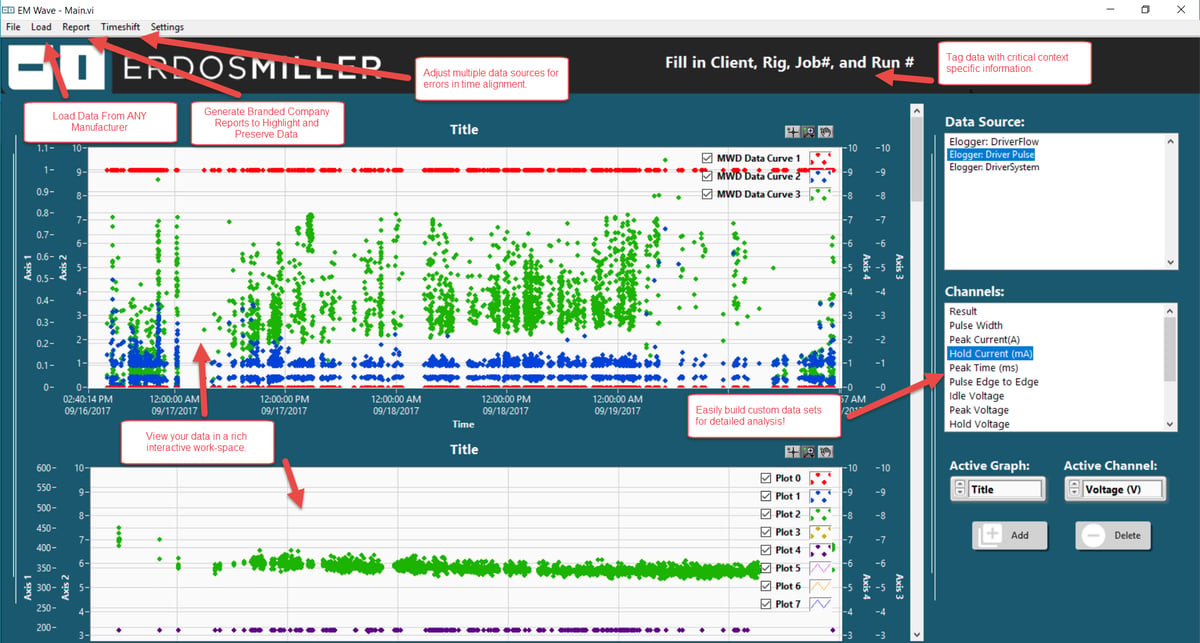
Task: Uncheck MWD Data Curve 3 visibility
Action: pos(708,194)
